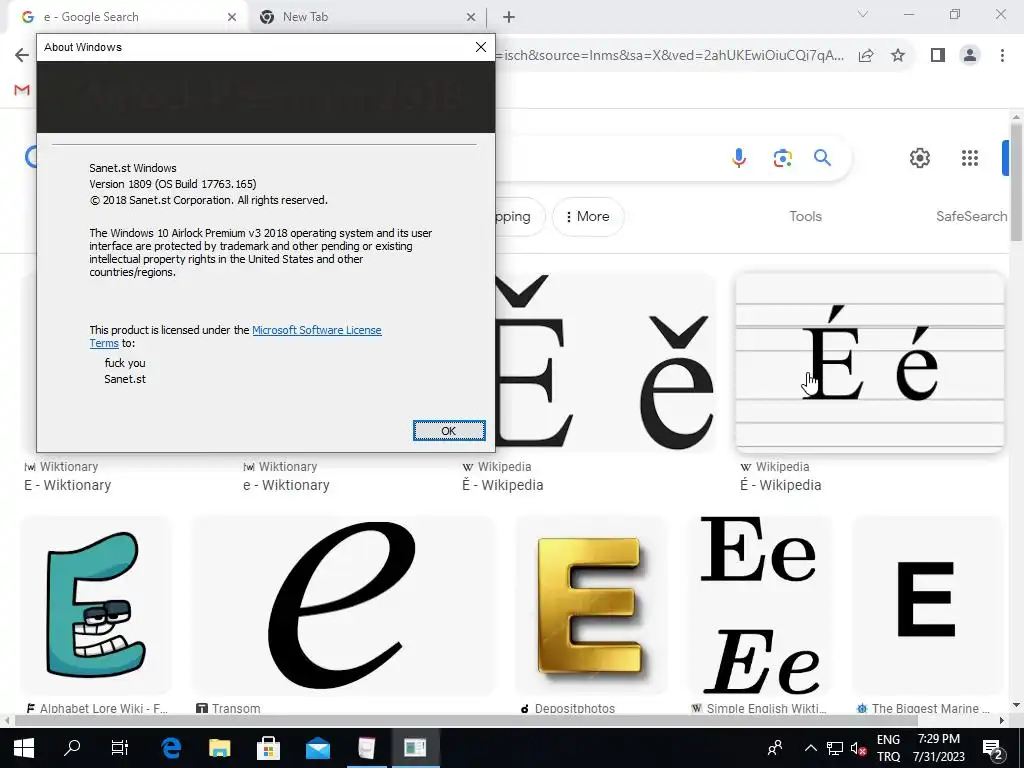
Task: Go back with Chrome's back arrow
Action: click(22, 56)
